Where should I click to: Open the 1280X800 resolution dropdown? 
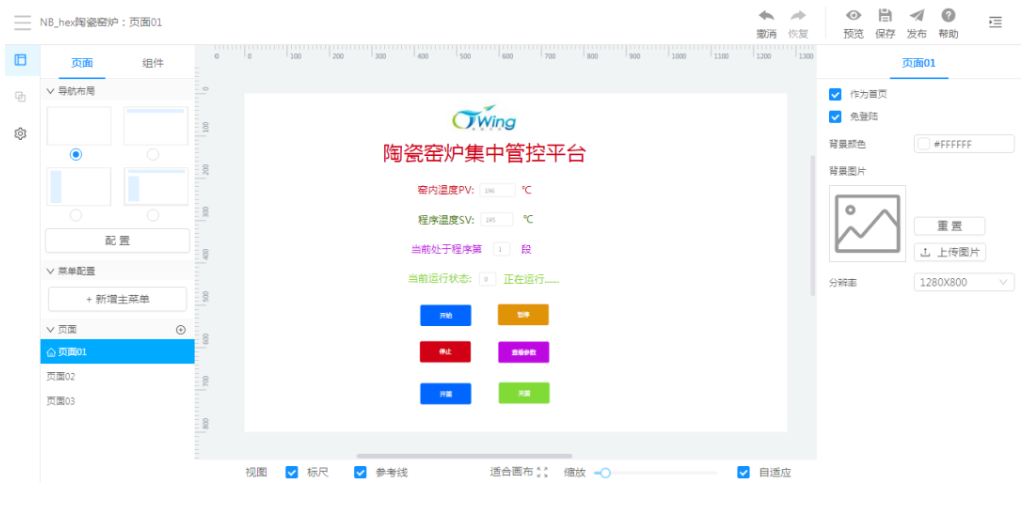click(964, 283)
